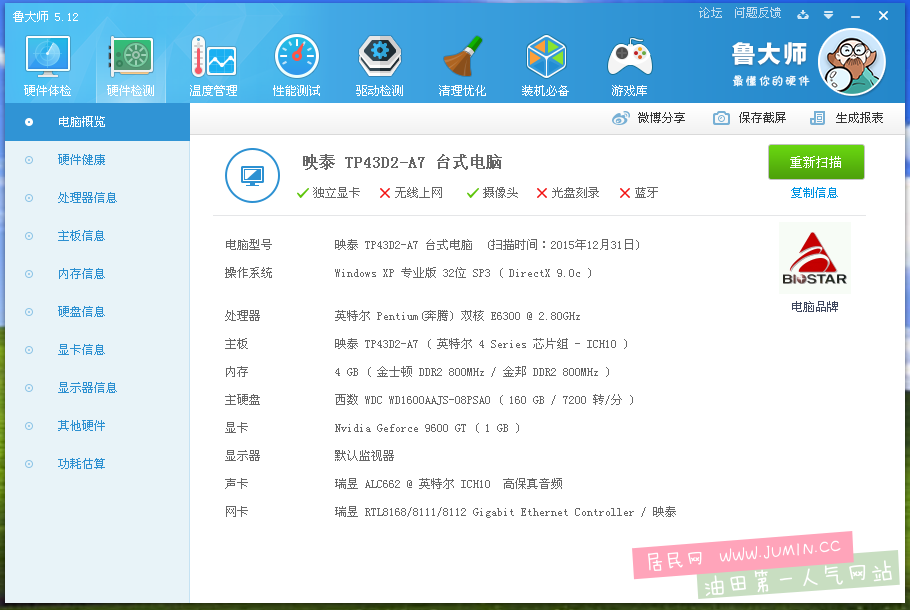Screen dimensions: 910x610
Task: Click the radio dot beside 功耗估算
Action: [x=29, y=464]
